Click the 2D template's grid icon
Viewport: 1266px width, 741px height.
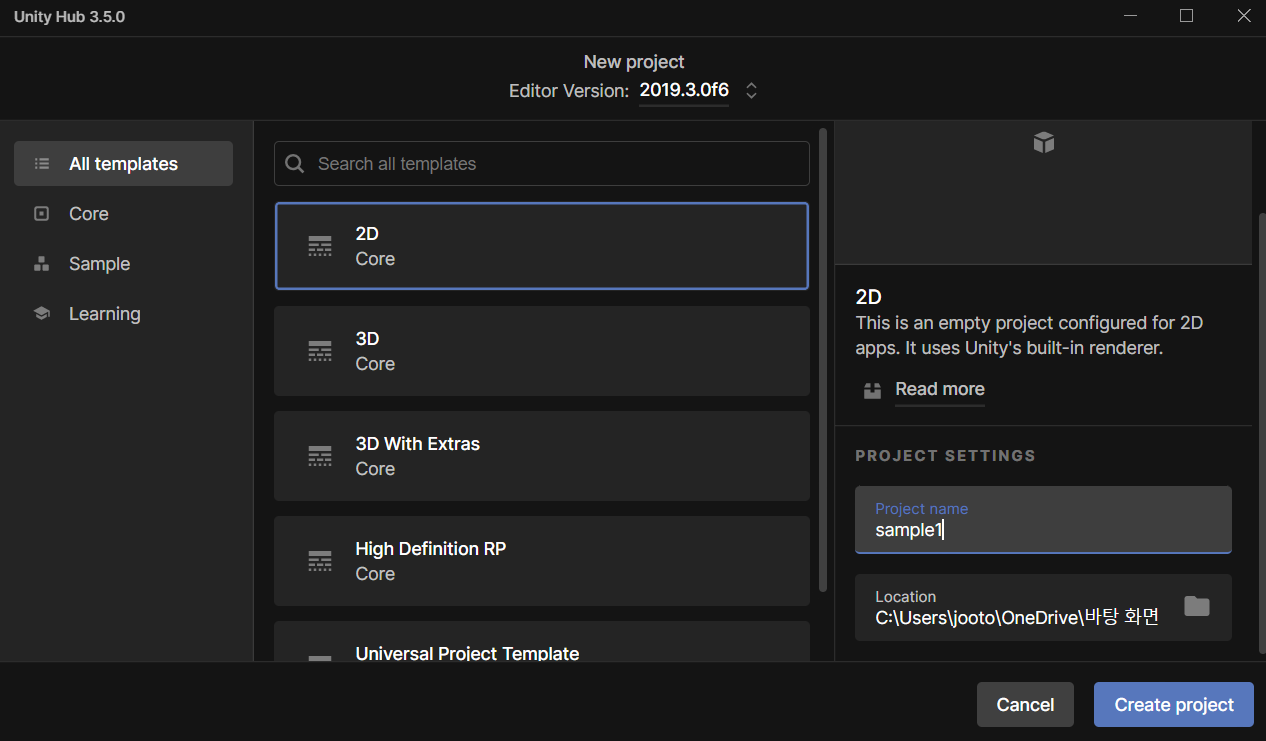320,246
